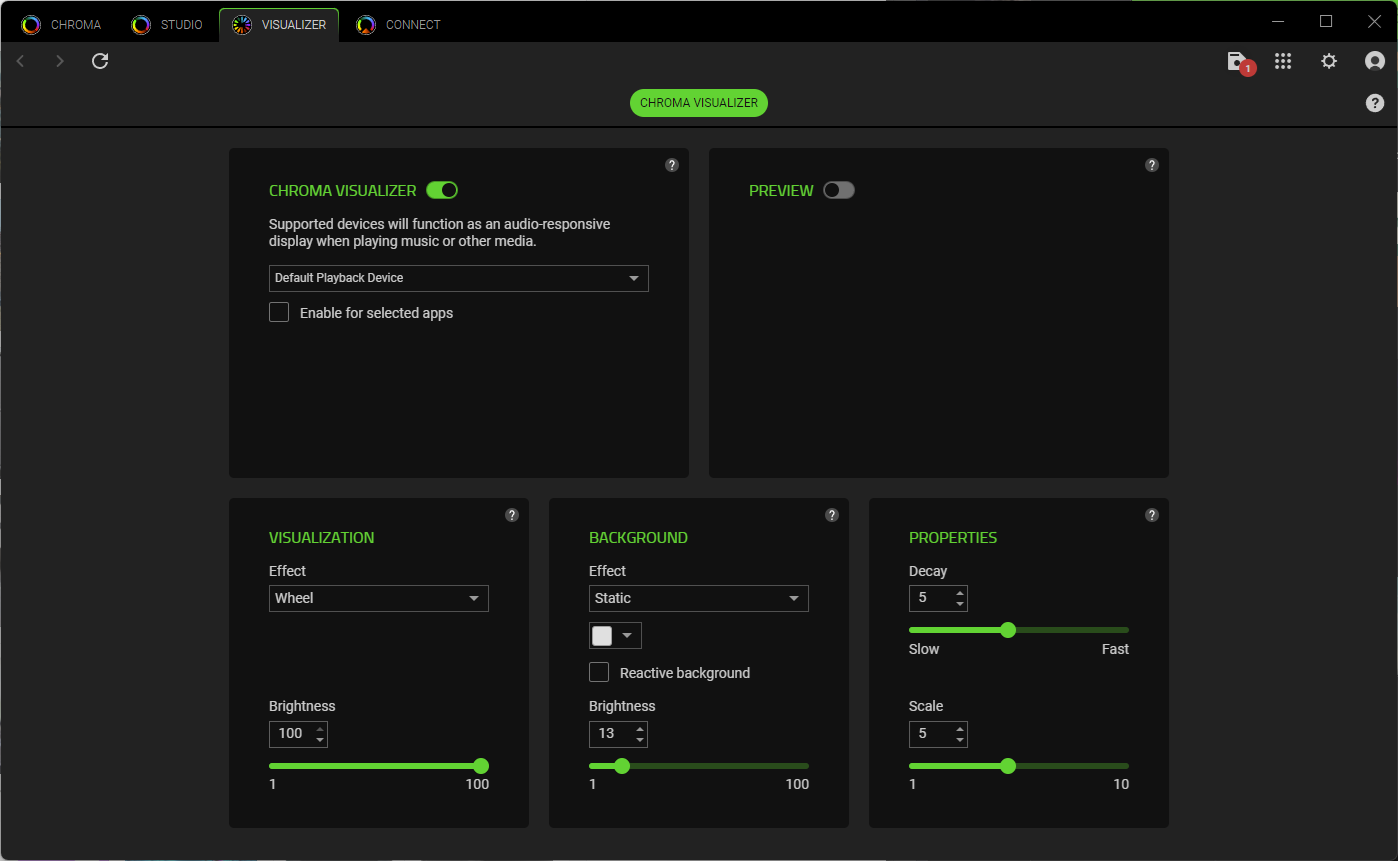Check the Reactive background box
1398x861 pixels.
599,673
